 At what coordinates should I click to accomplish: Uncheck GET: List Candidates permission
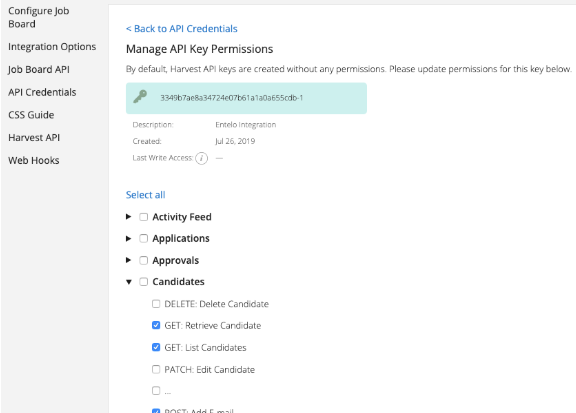(x=156, y=348)
